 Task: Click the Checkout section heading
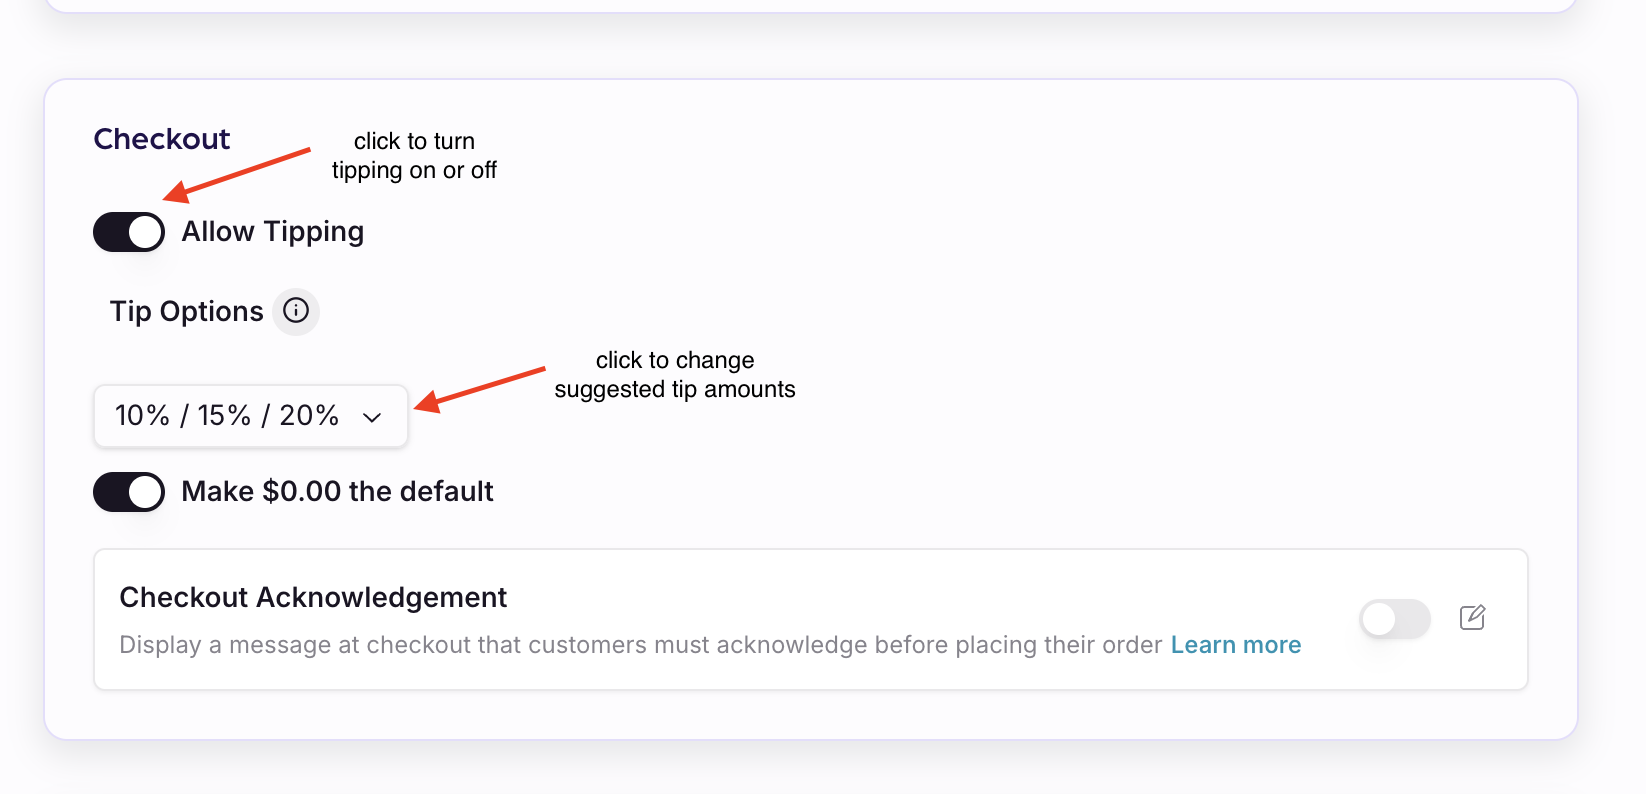pyautogui.click(x=162, y=139)
